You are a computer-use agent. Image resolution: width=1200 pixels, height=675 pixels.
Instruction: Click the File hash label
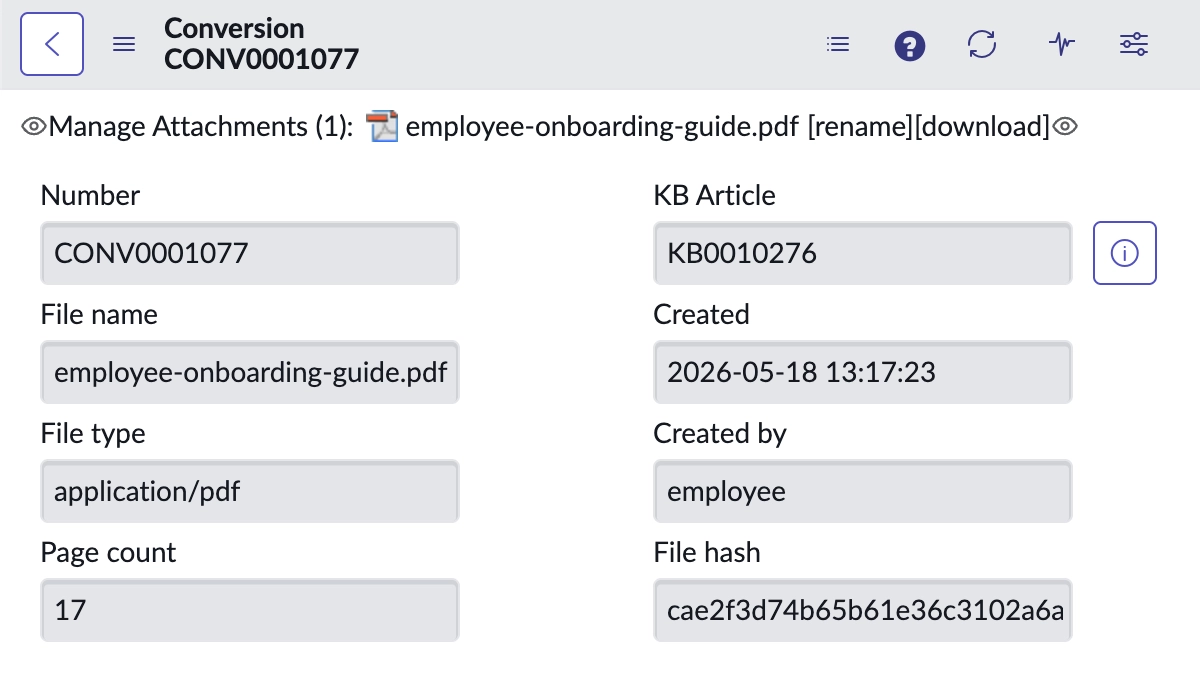click(x=707, y=553)
